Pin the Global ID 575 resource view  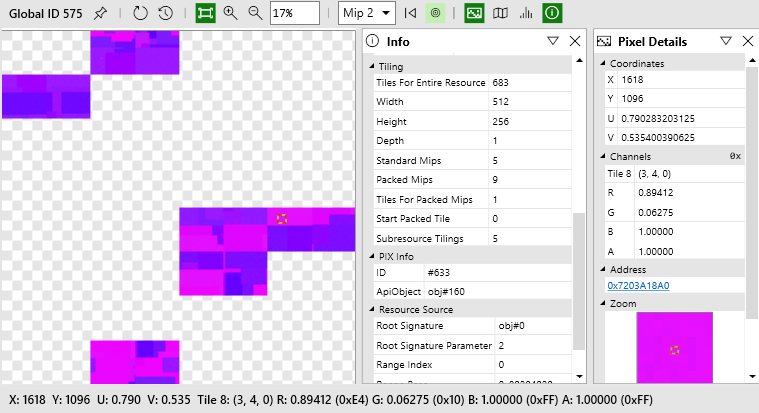pyautogui.click(x=100, y=13)
